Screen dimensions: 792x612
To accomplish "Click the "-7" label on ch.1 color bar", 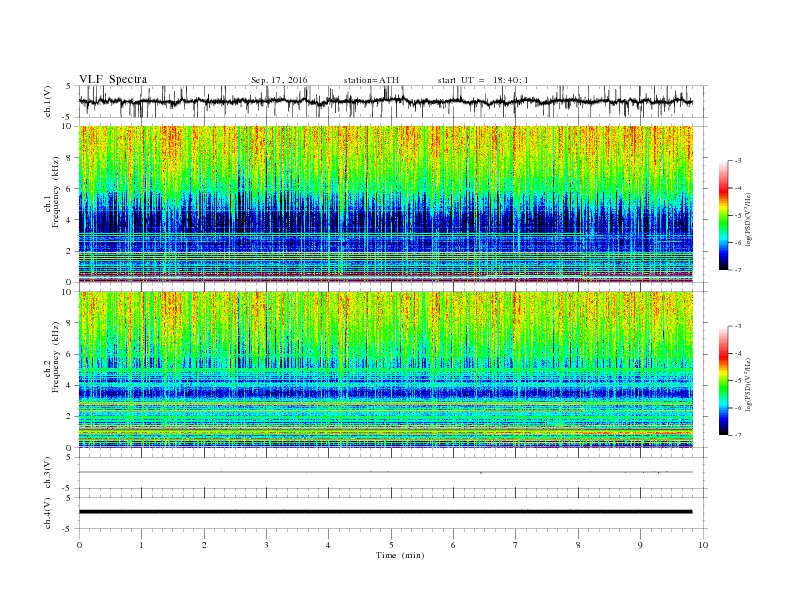I will click(x=738, y=270).
